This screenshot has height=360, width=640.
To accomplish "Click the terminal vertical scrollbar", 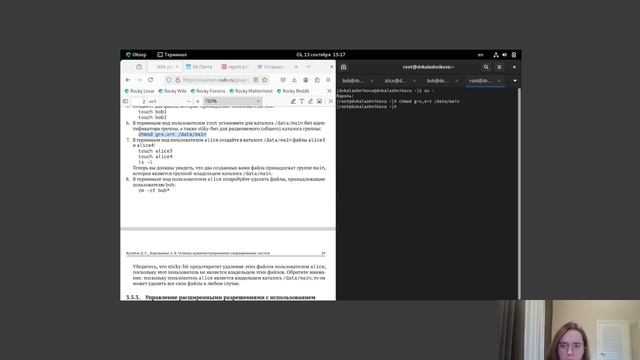I will point(519,193).
